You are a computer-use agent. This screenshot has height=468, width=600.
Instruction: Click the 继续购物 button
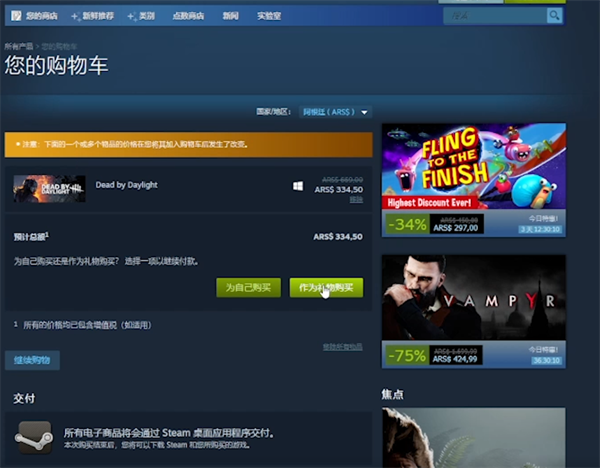pos(32,360)
